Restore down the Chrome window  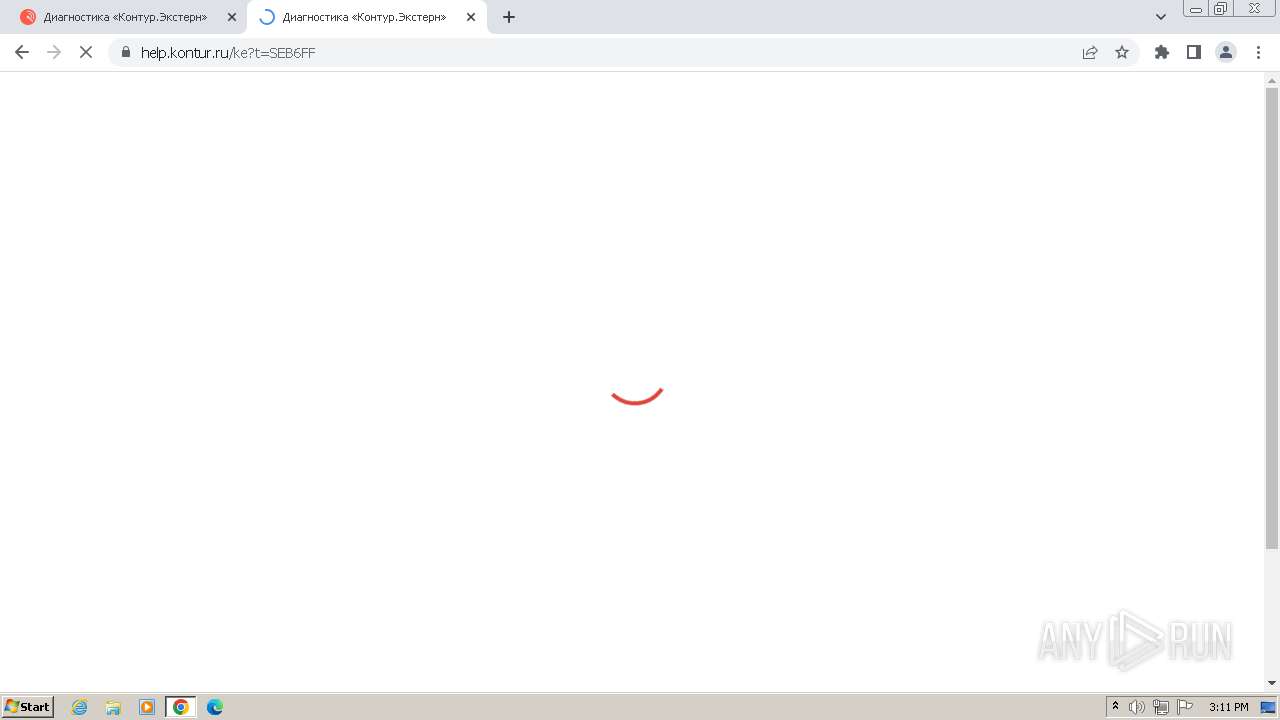[x=1221, y=8]
